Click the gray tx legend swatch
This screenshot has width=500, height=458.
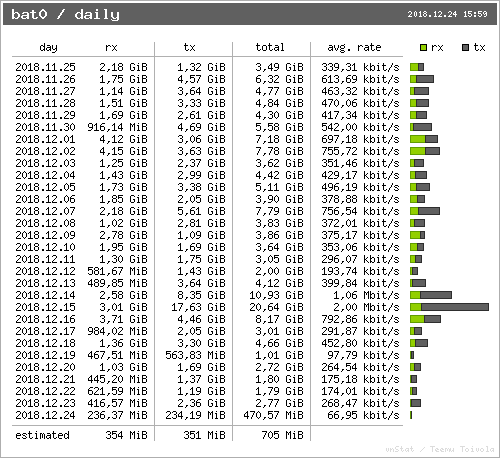(466, 48)
